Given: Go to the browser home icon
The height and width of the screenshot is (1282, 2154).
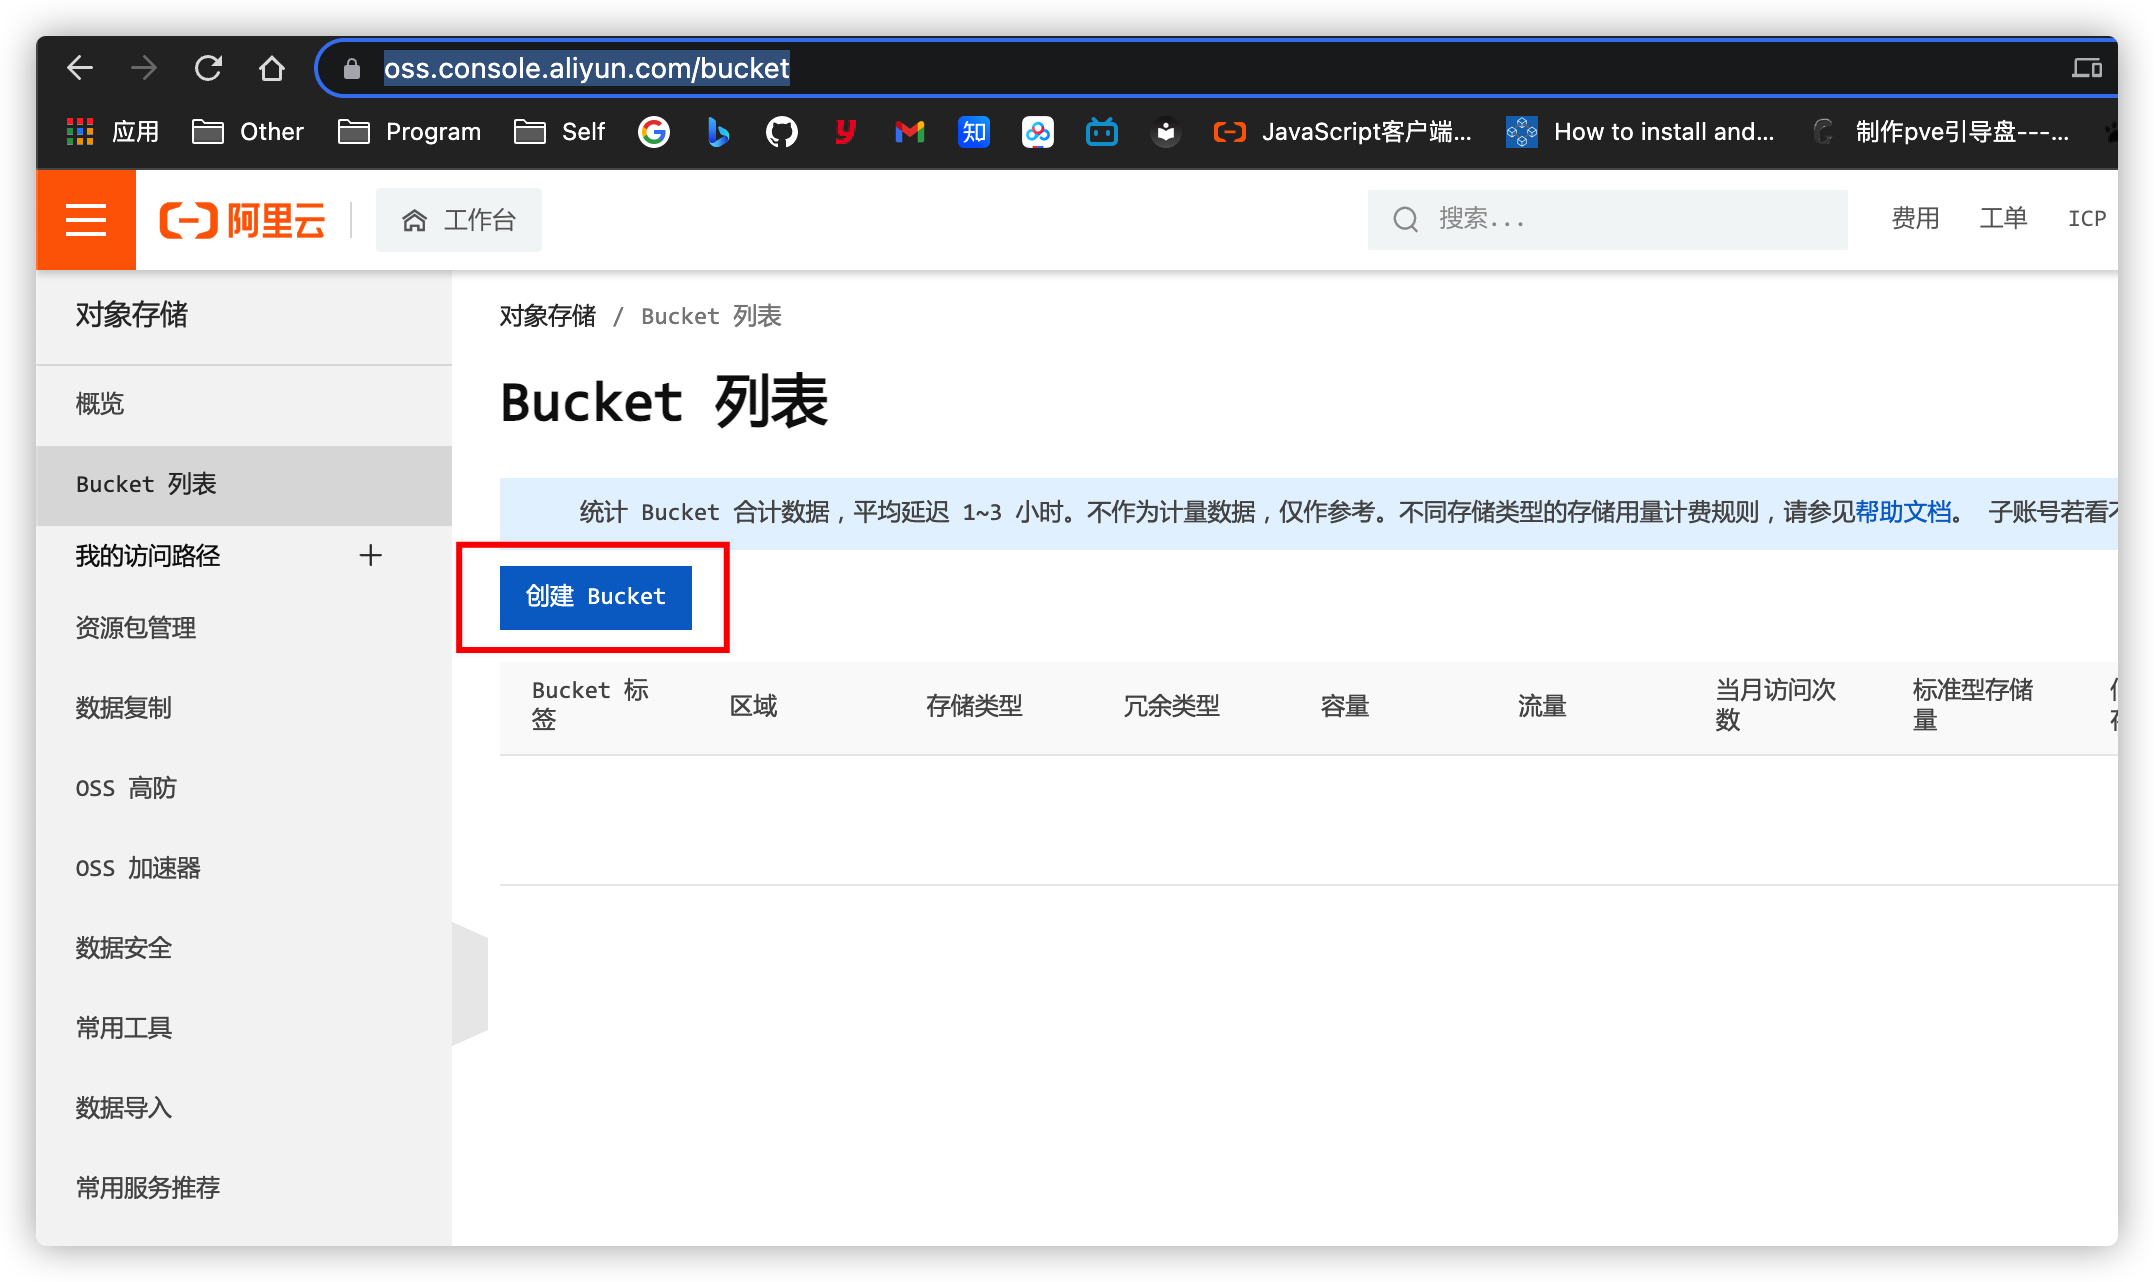Looking at the screenshot, I should [271, 68].
